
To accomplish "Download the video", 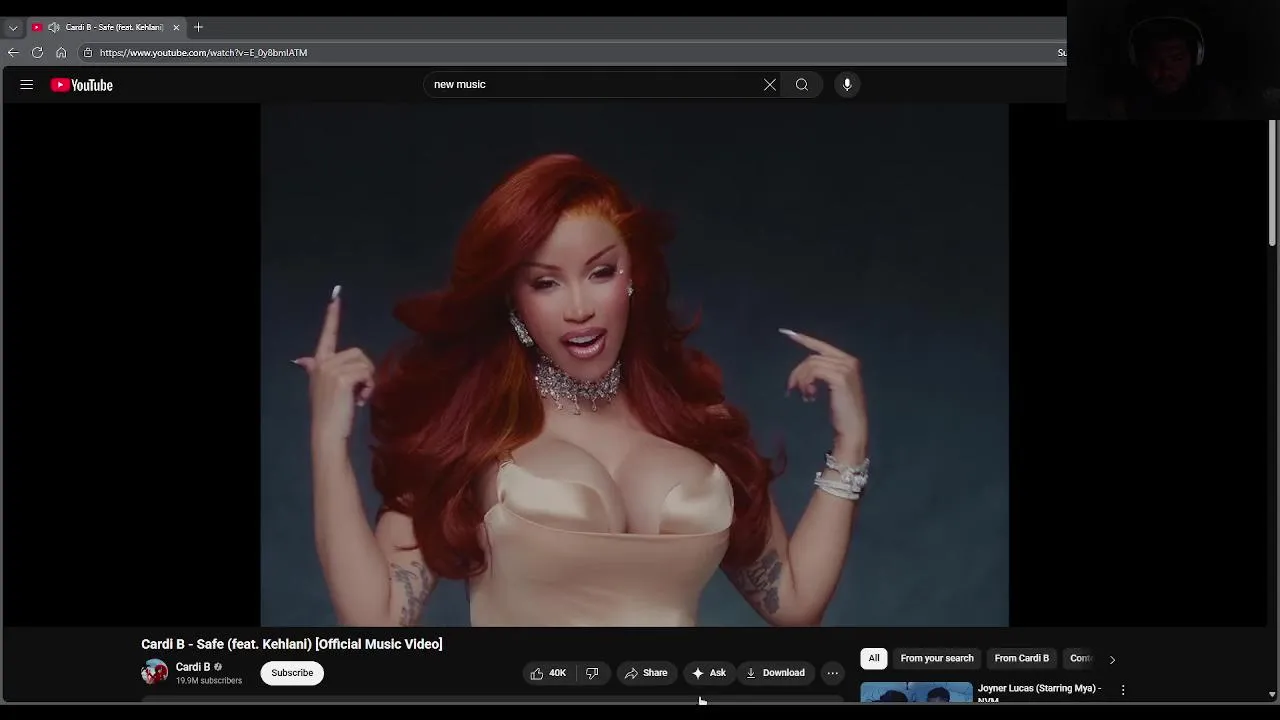I will click(776, 673).
